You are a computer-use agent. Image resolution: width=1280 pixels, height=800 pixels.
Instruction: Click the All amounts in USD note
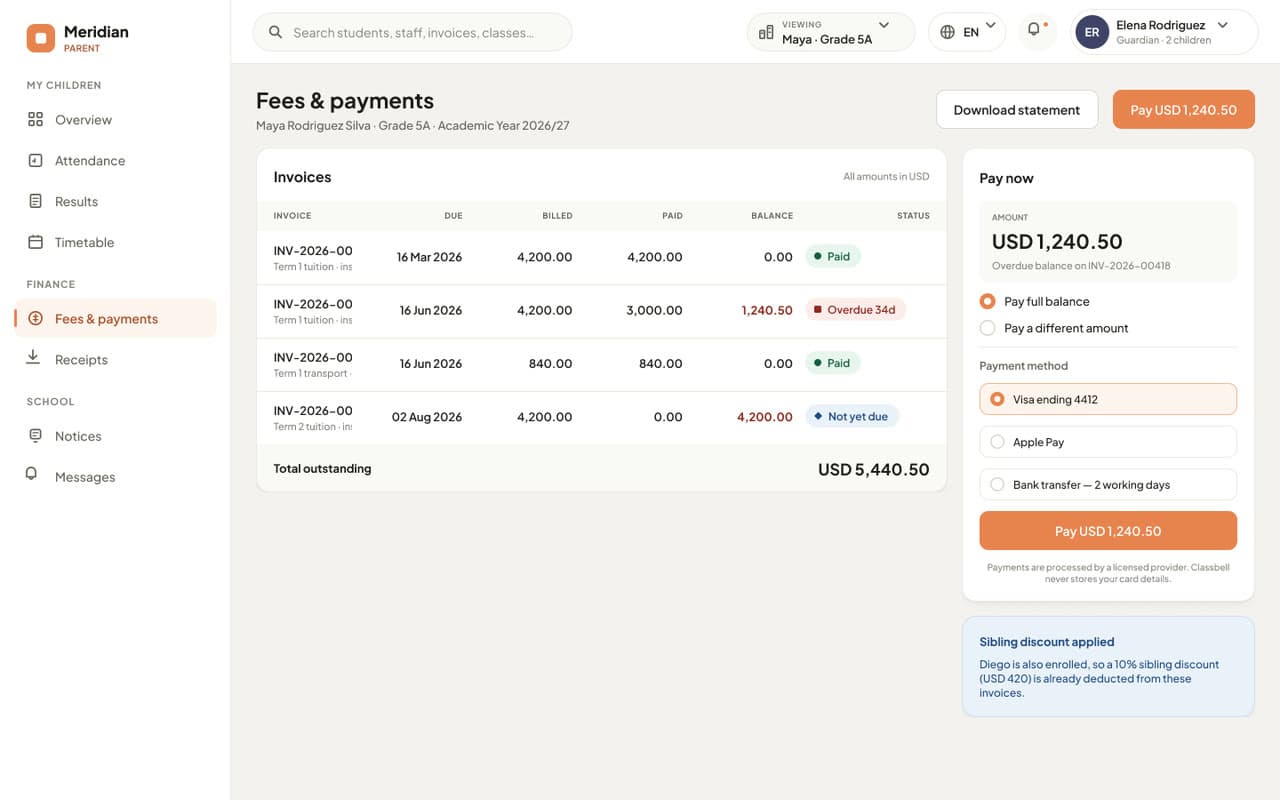886,177
